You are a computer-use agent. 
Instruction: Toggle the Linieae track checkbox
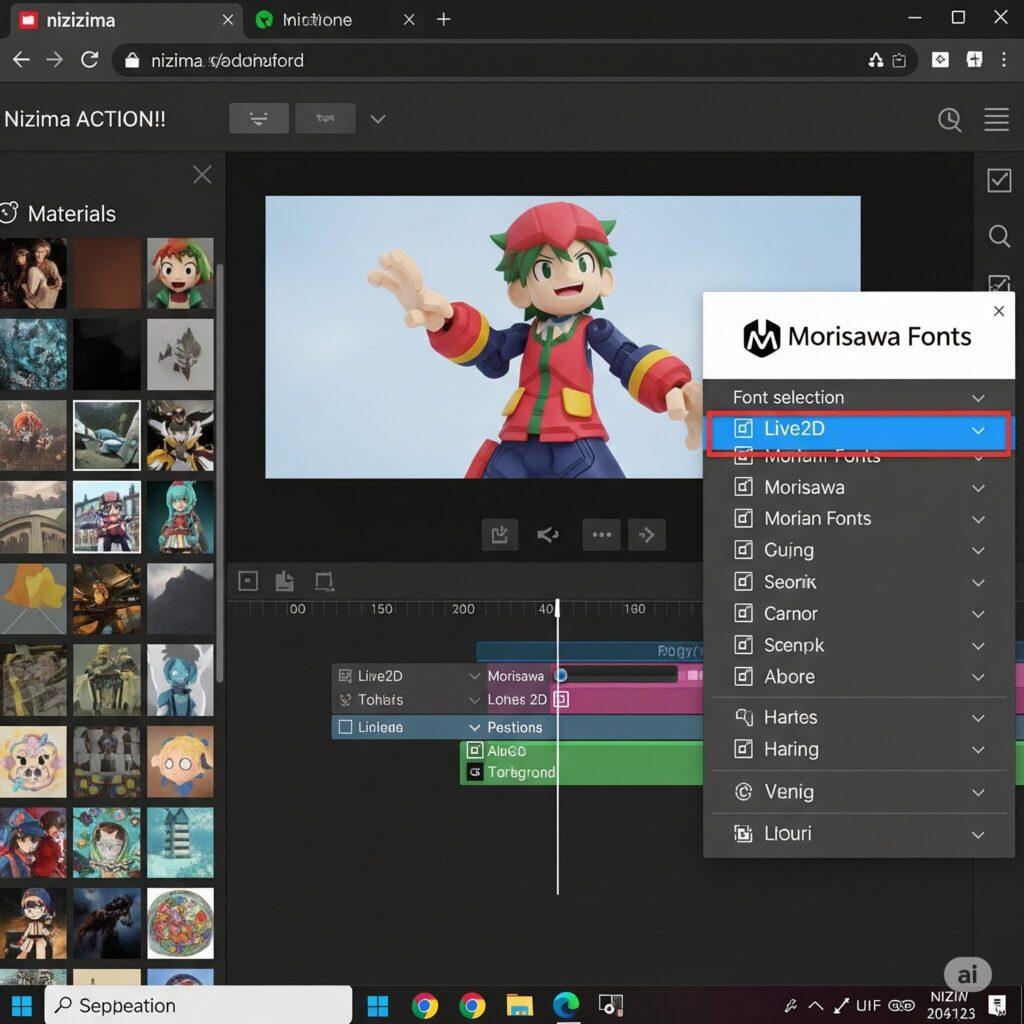pyautogui.click(x=345, y=727)
